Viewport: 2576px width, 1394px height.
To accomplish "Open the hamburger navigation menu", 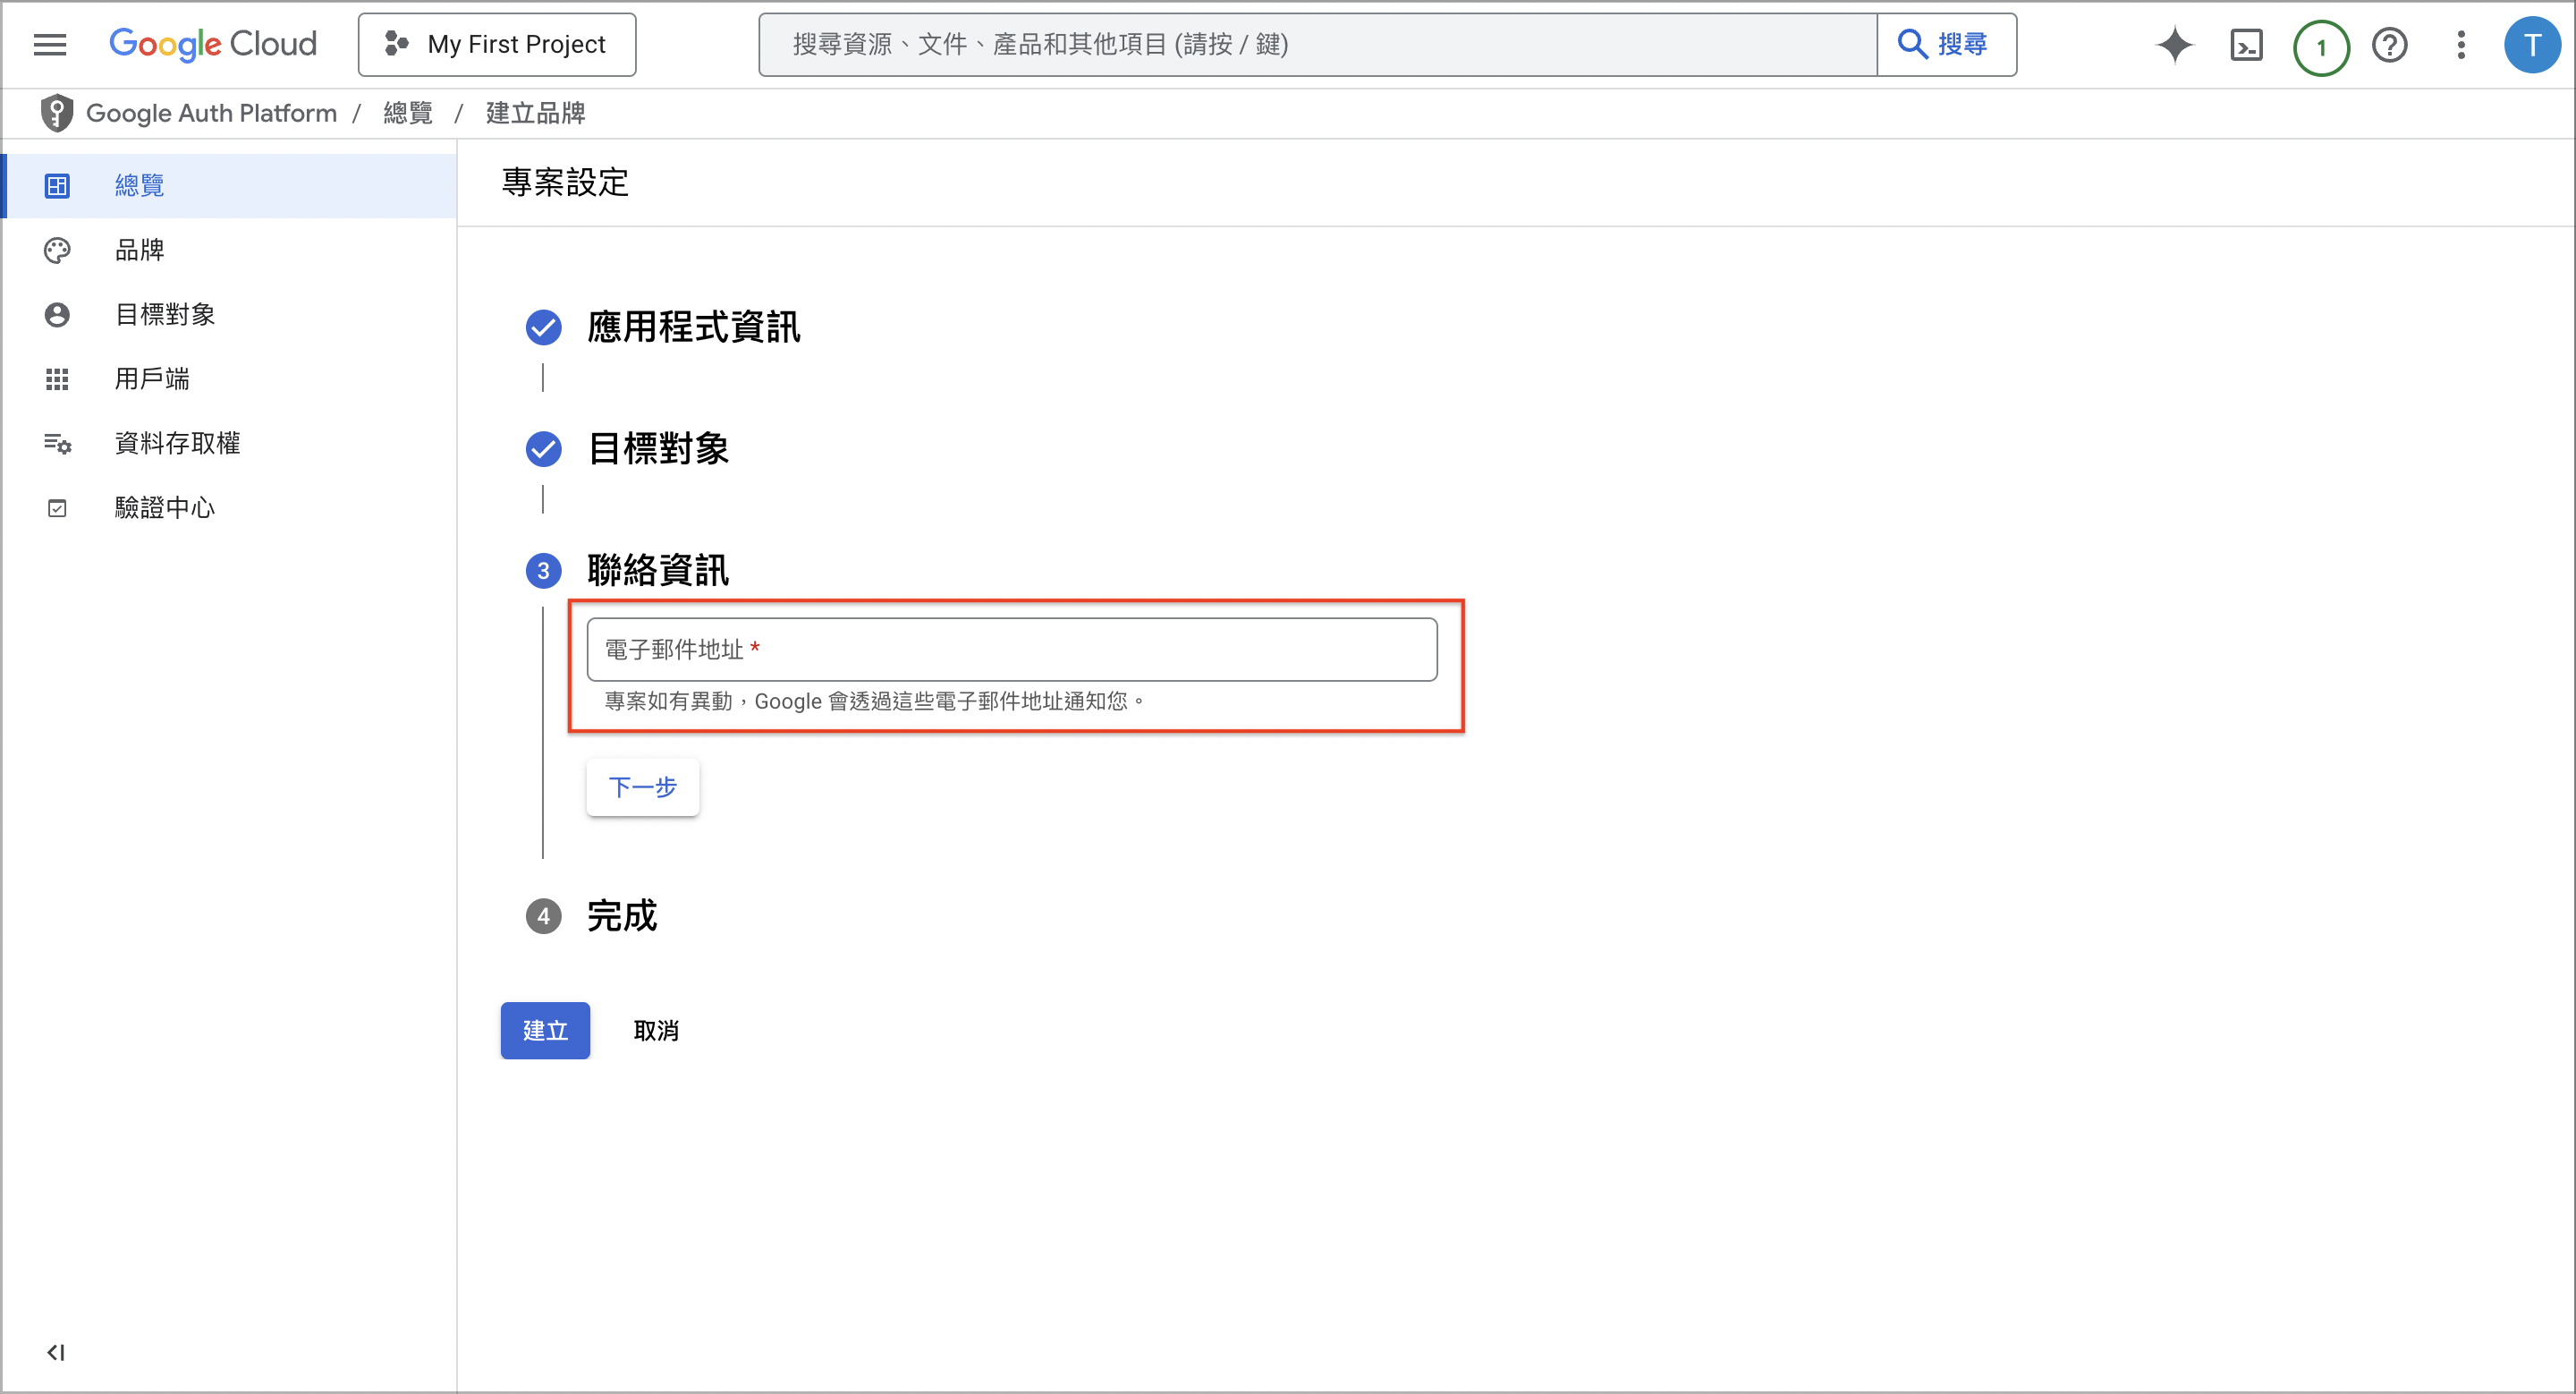I will point(50,44).
